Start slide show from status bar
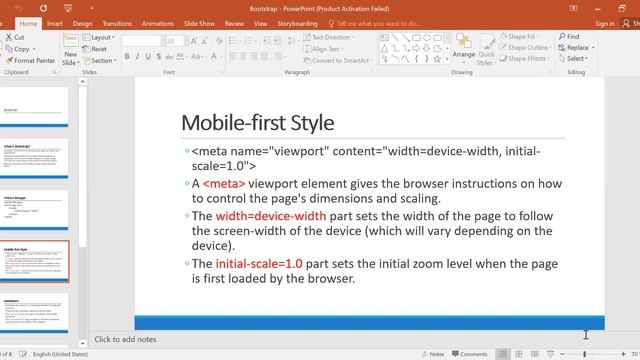 550,354
